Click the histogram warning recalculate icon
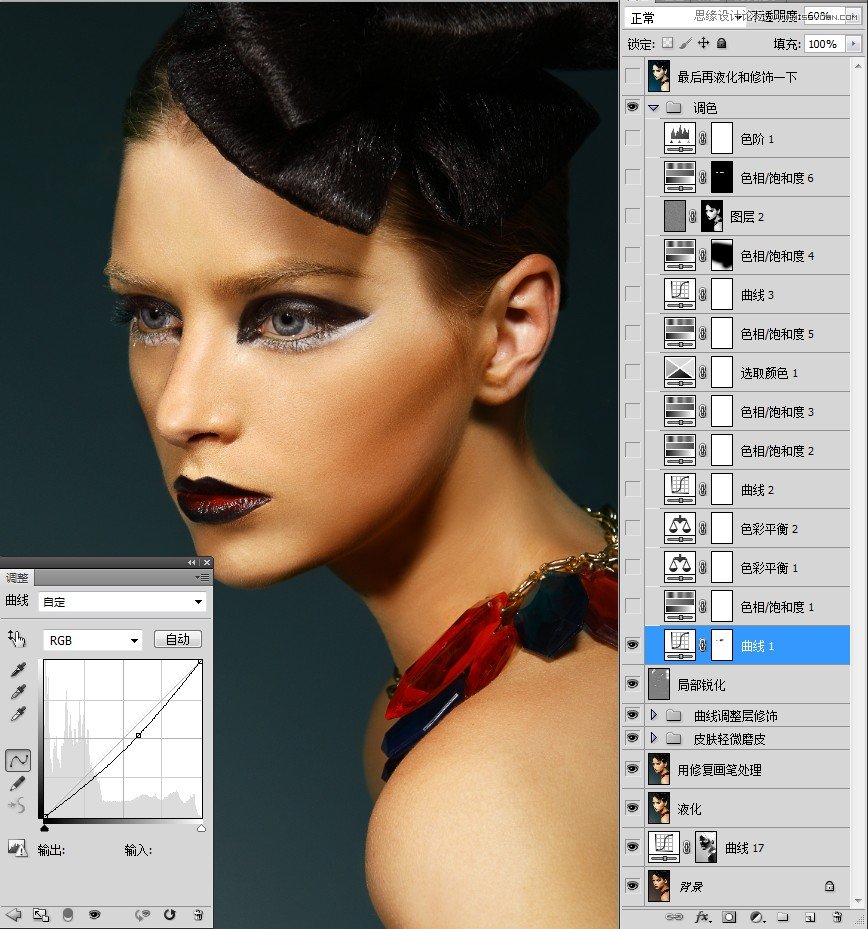Image resolution: width=868 pixels, height=929 pixels. 18,848
